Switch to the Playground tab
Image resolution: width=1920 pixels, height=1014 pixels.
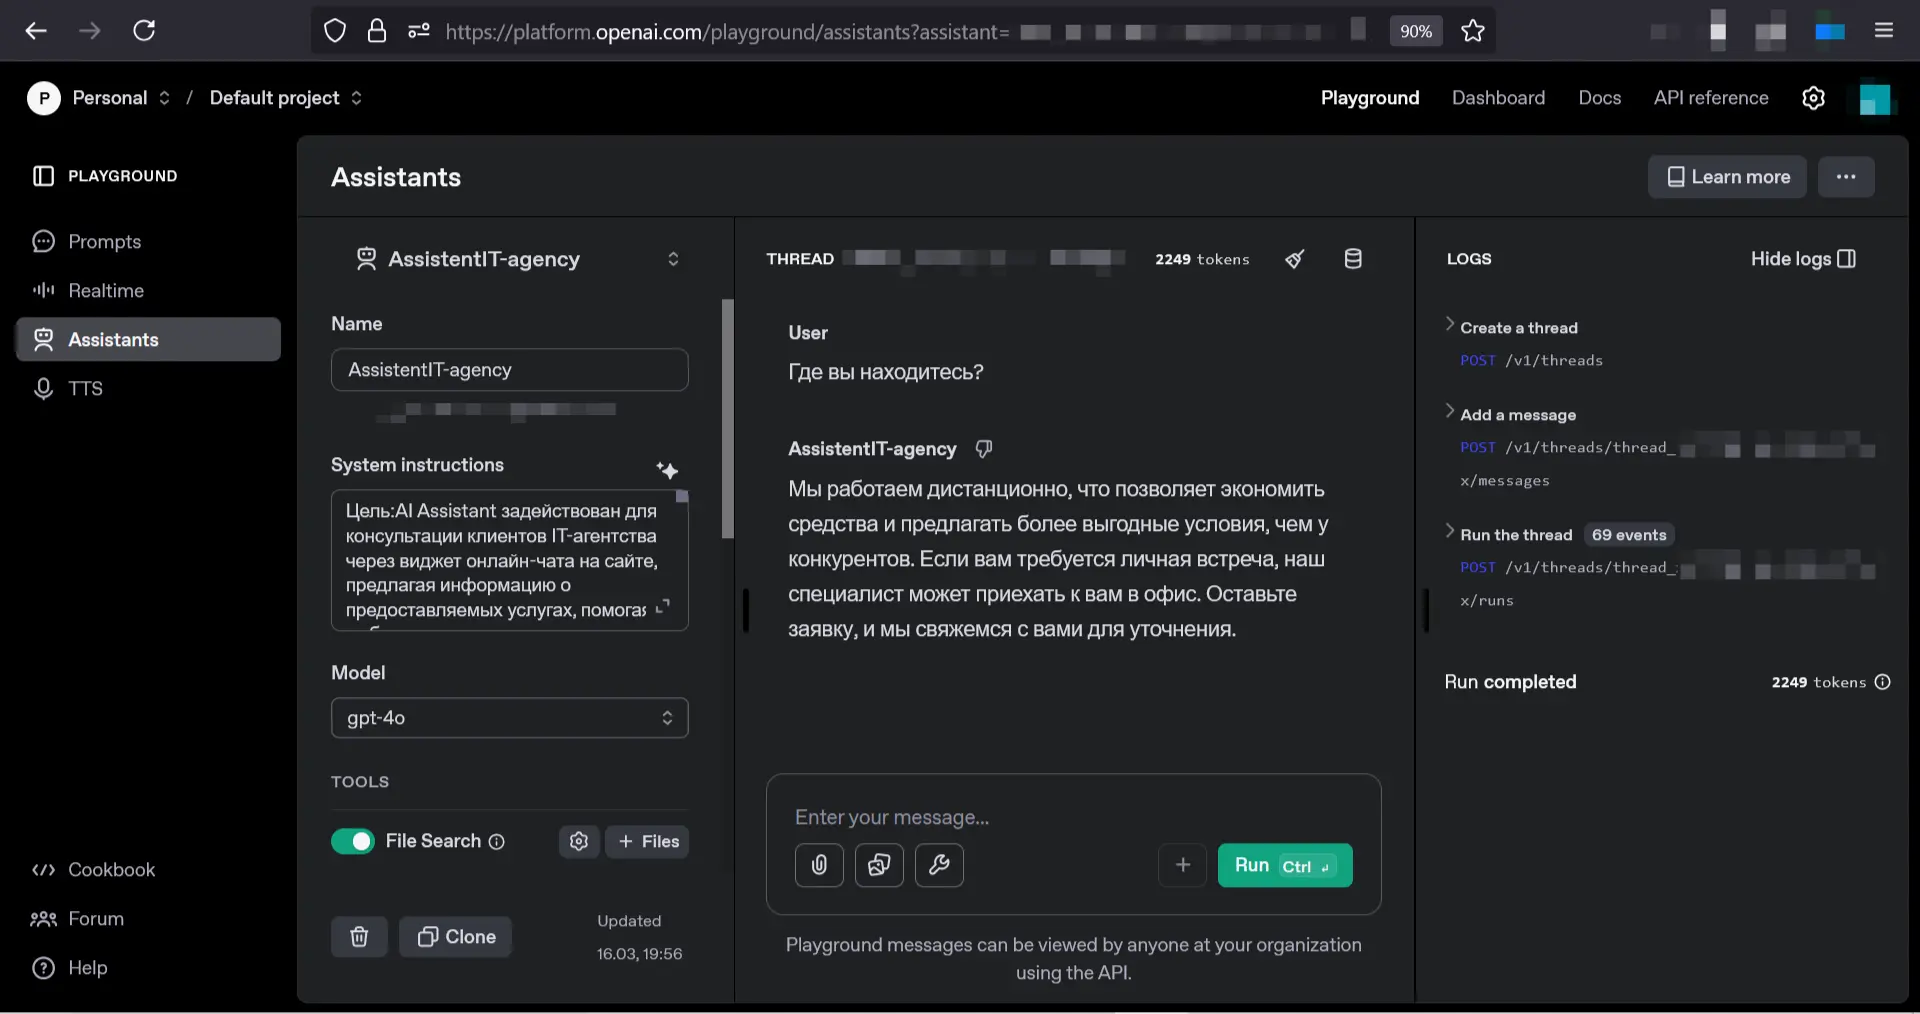tap(1370, 98)
